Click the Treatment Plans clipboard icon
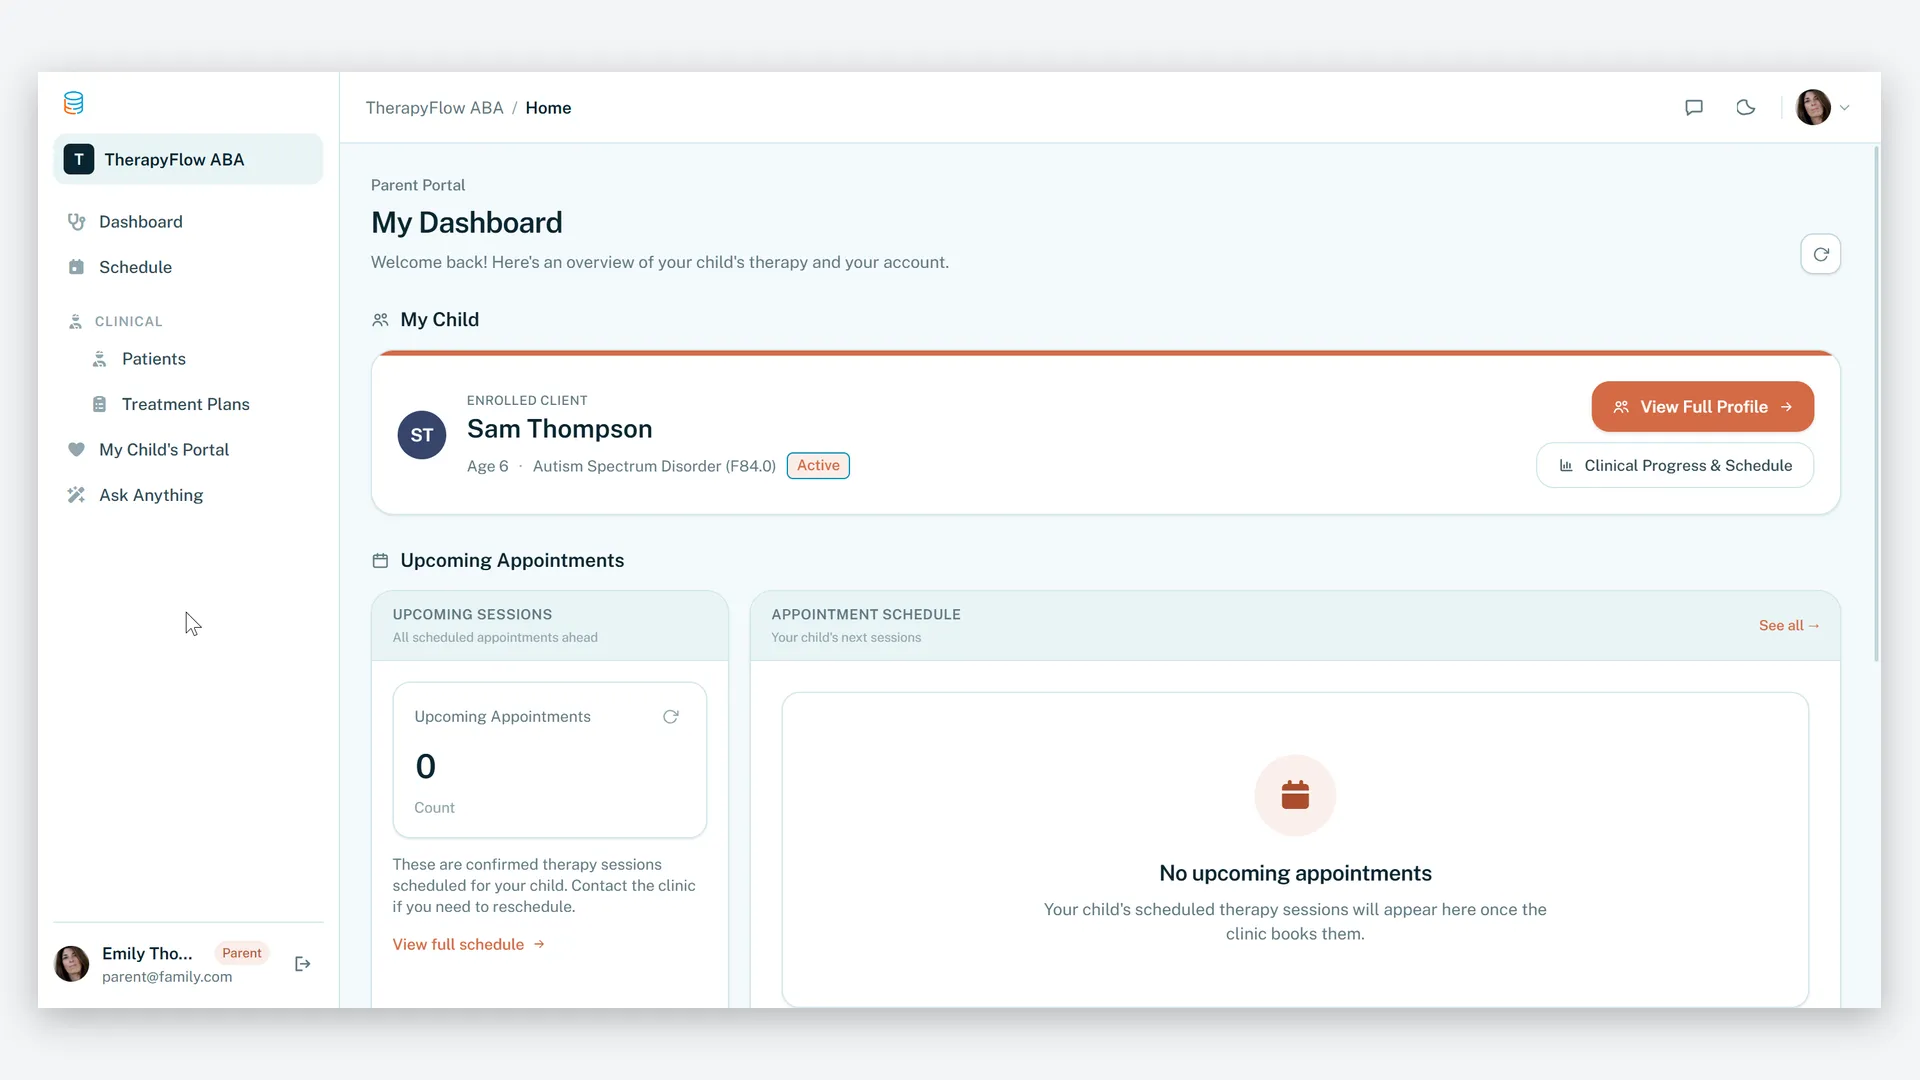This screenshot has width=1920, height=1080. [99, 404]
